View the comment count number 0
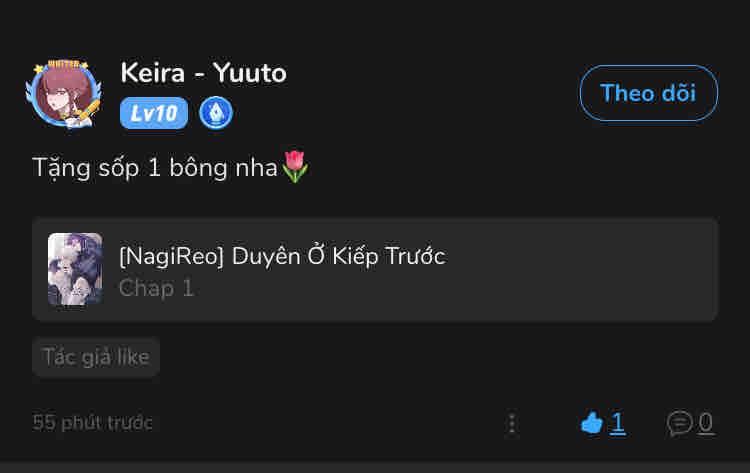Screen dimensions: 750x473 (706, 423)
